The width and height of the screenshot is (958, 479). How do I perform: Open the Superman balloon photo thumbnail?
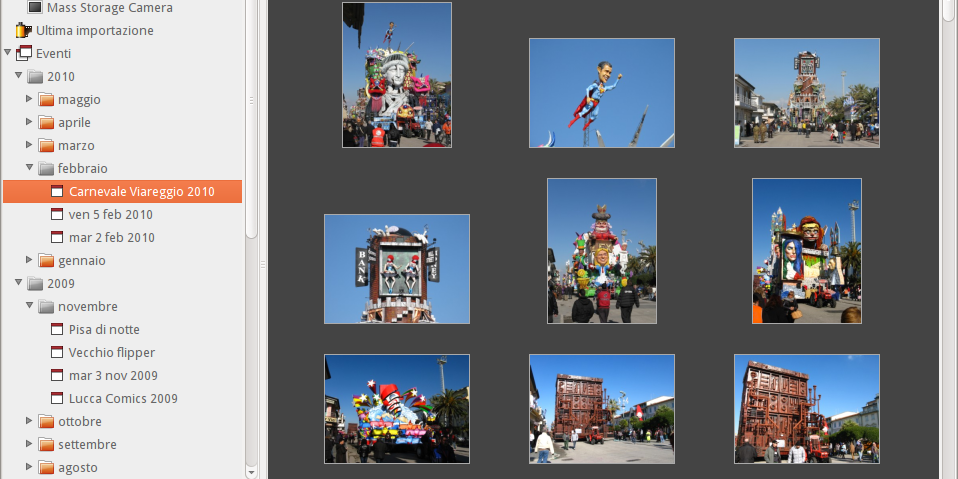click(601, 93)
